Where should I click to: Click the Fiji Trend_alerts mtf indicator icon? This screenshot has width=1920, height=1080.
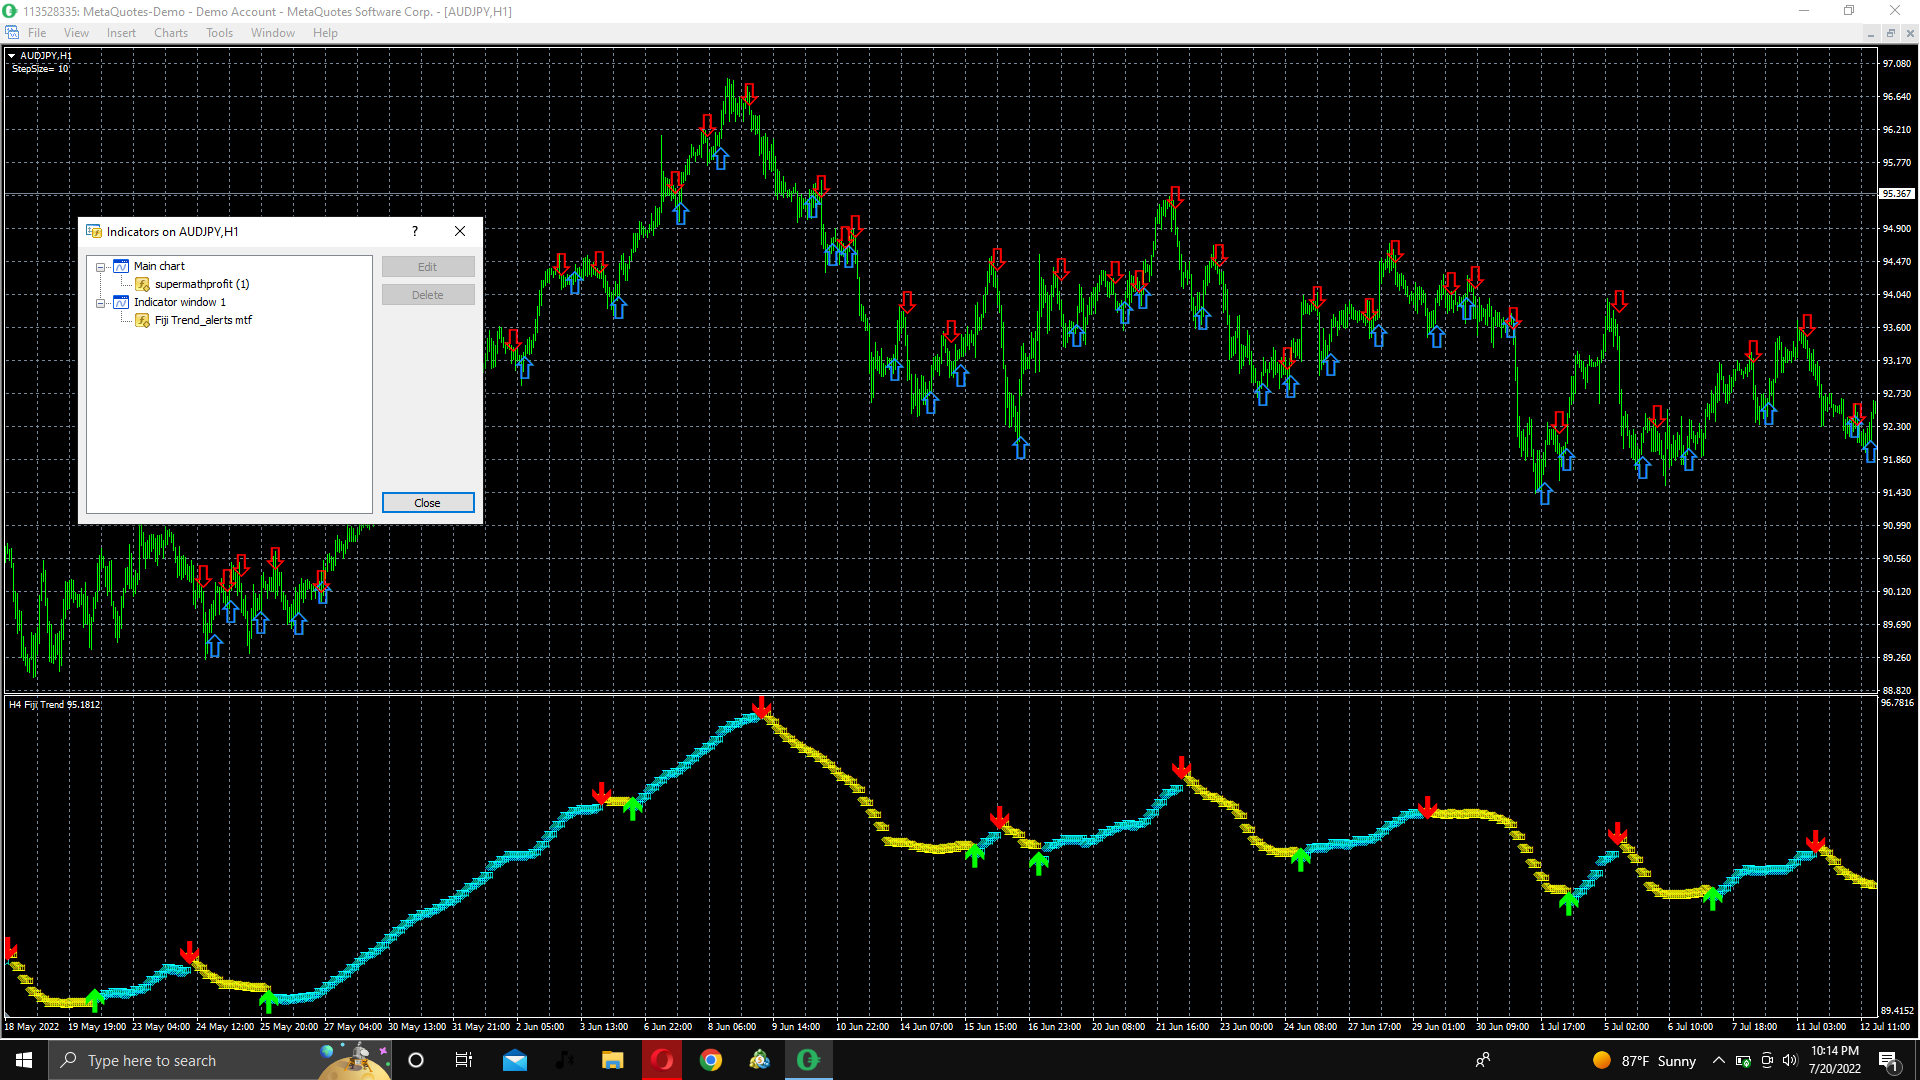coord(142,320)
